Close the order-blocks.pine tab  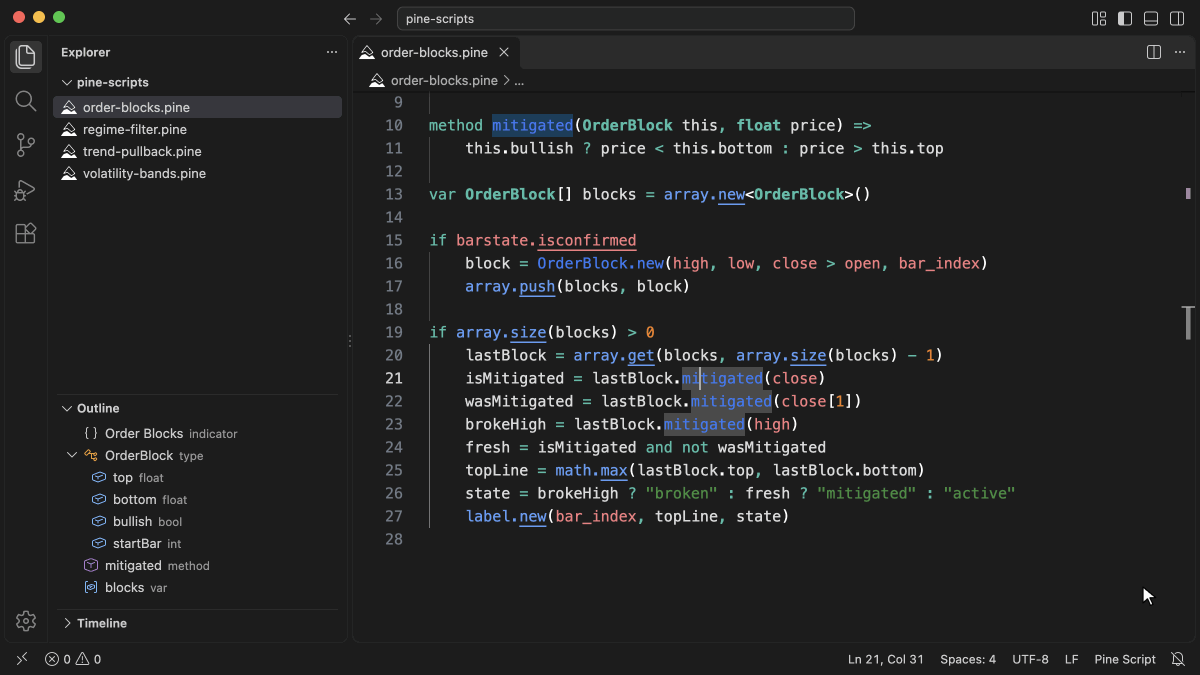point(504,52)
